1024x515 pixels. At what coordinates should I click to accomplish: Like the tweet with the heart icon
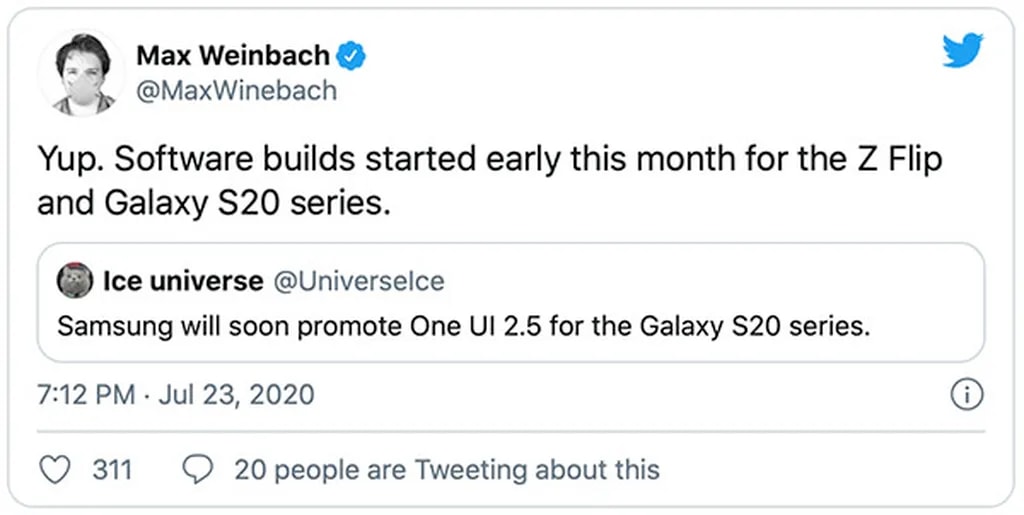59,469
